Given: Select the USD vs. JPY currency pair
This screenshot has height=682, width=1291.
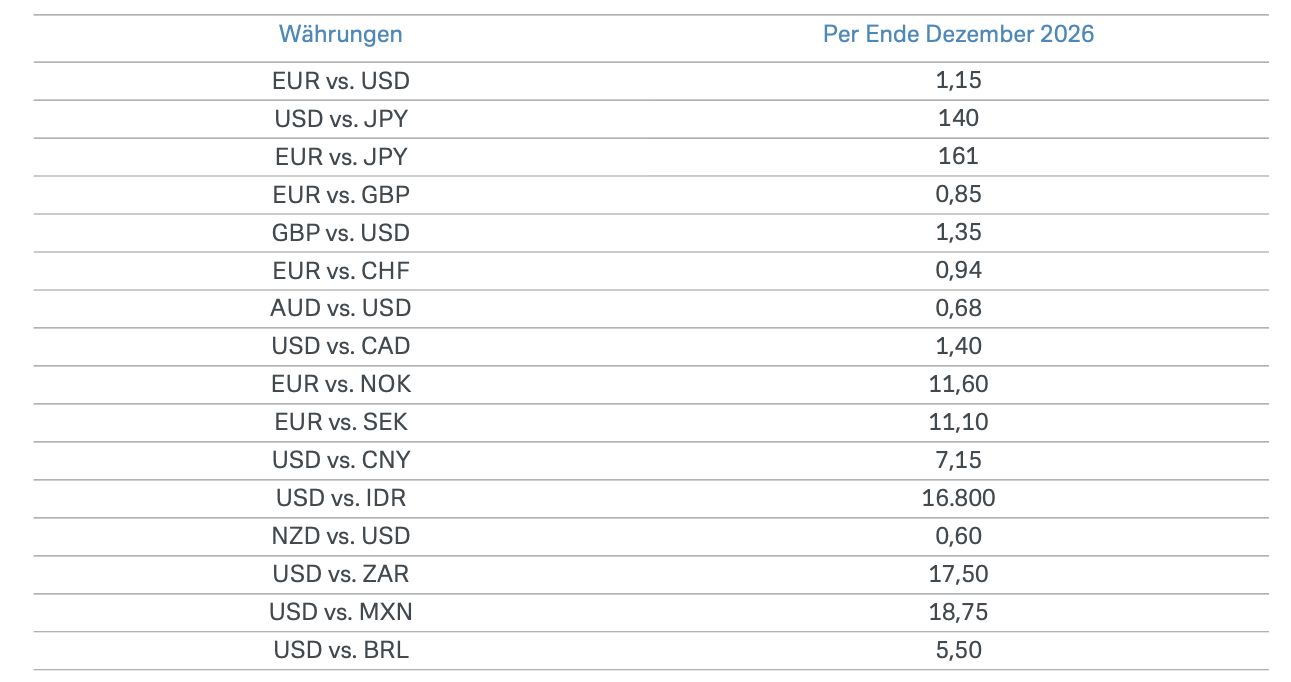Looking at the screenshot, I should coord(340,119).
